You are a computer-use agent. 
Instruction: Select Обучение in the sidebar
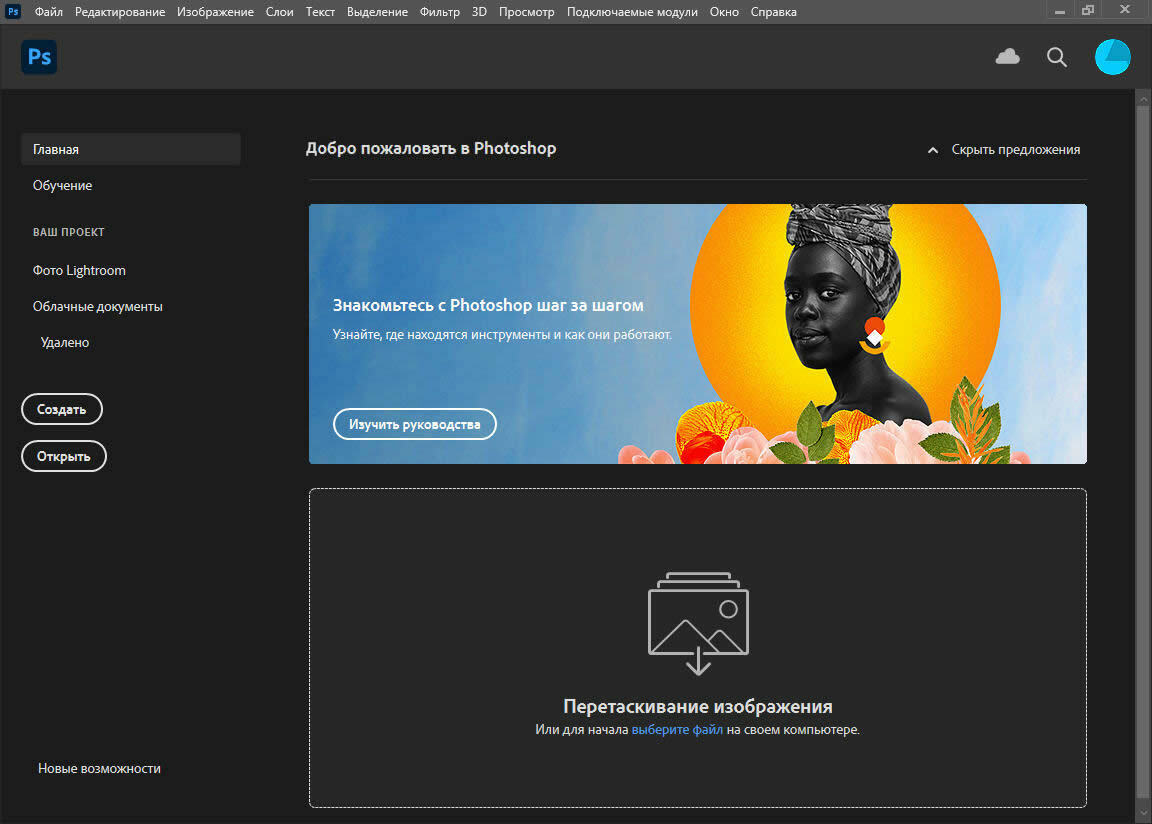pyautogui.click(x=62, y=185)
